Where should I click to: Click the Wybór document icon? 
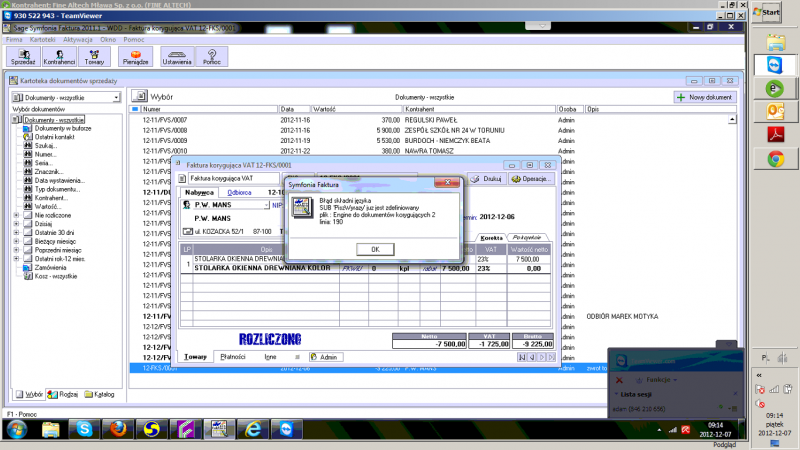[x=139, y=96]
